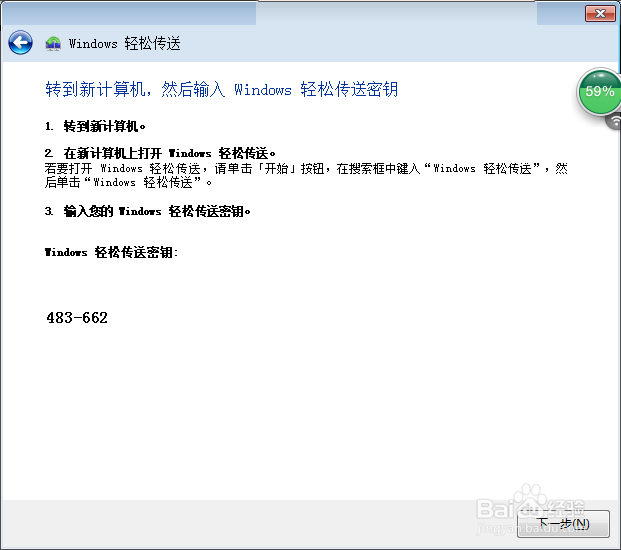
Task: Click the Wi-Fi icon below the 59% ball
Action: (x=615, y=121)
